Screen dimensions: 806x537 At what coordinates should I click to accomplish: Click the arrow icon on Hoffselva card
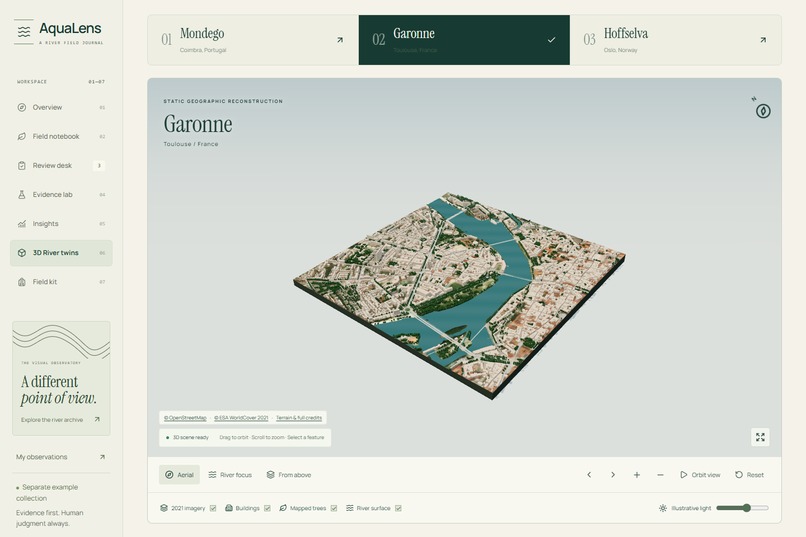click(763, 40)
